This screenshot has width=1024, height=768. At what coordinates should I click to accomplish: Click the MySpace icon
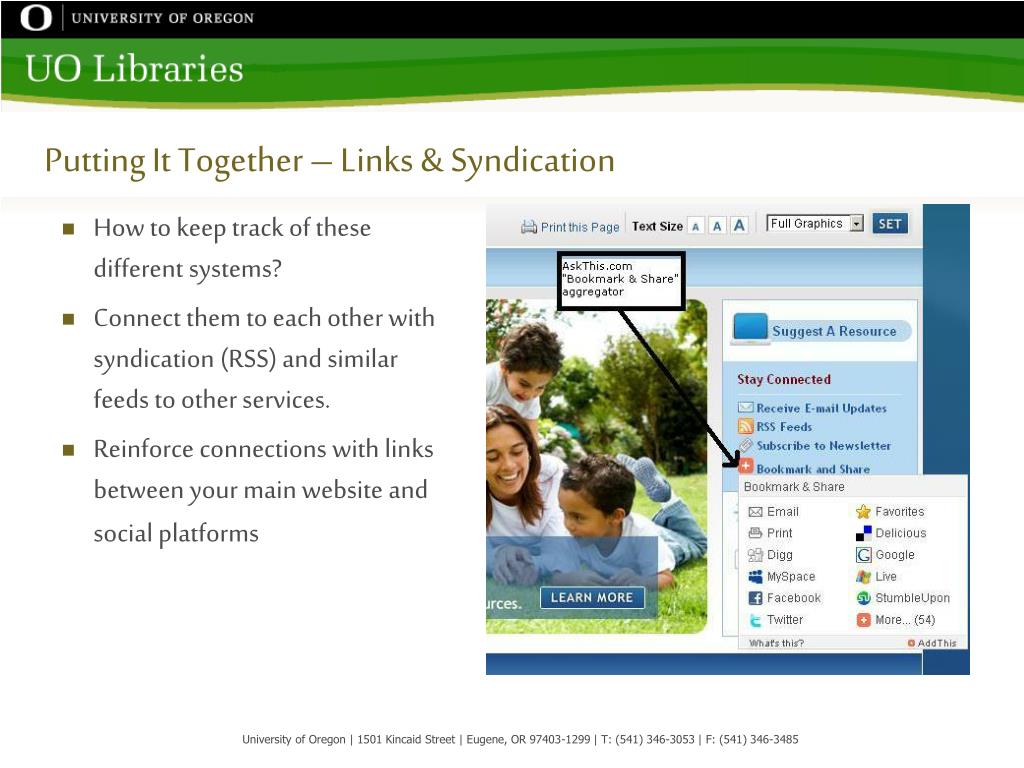pyautogui.click(x=755, y=577)
